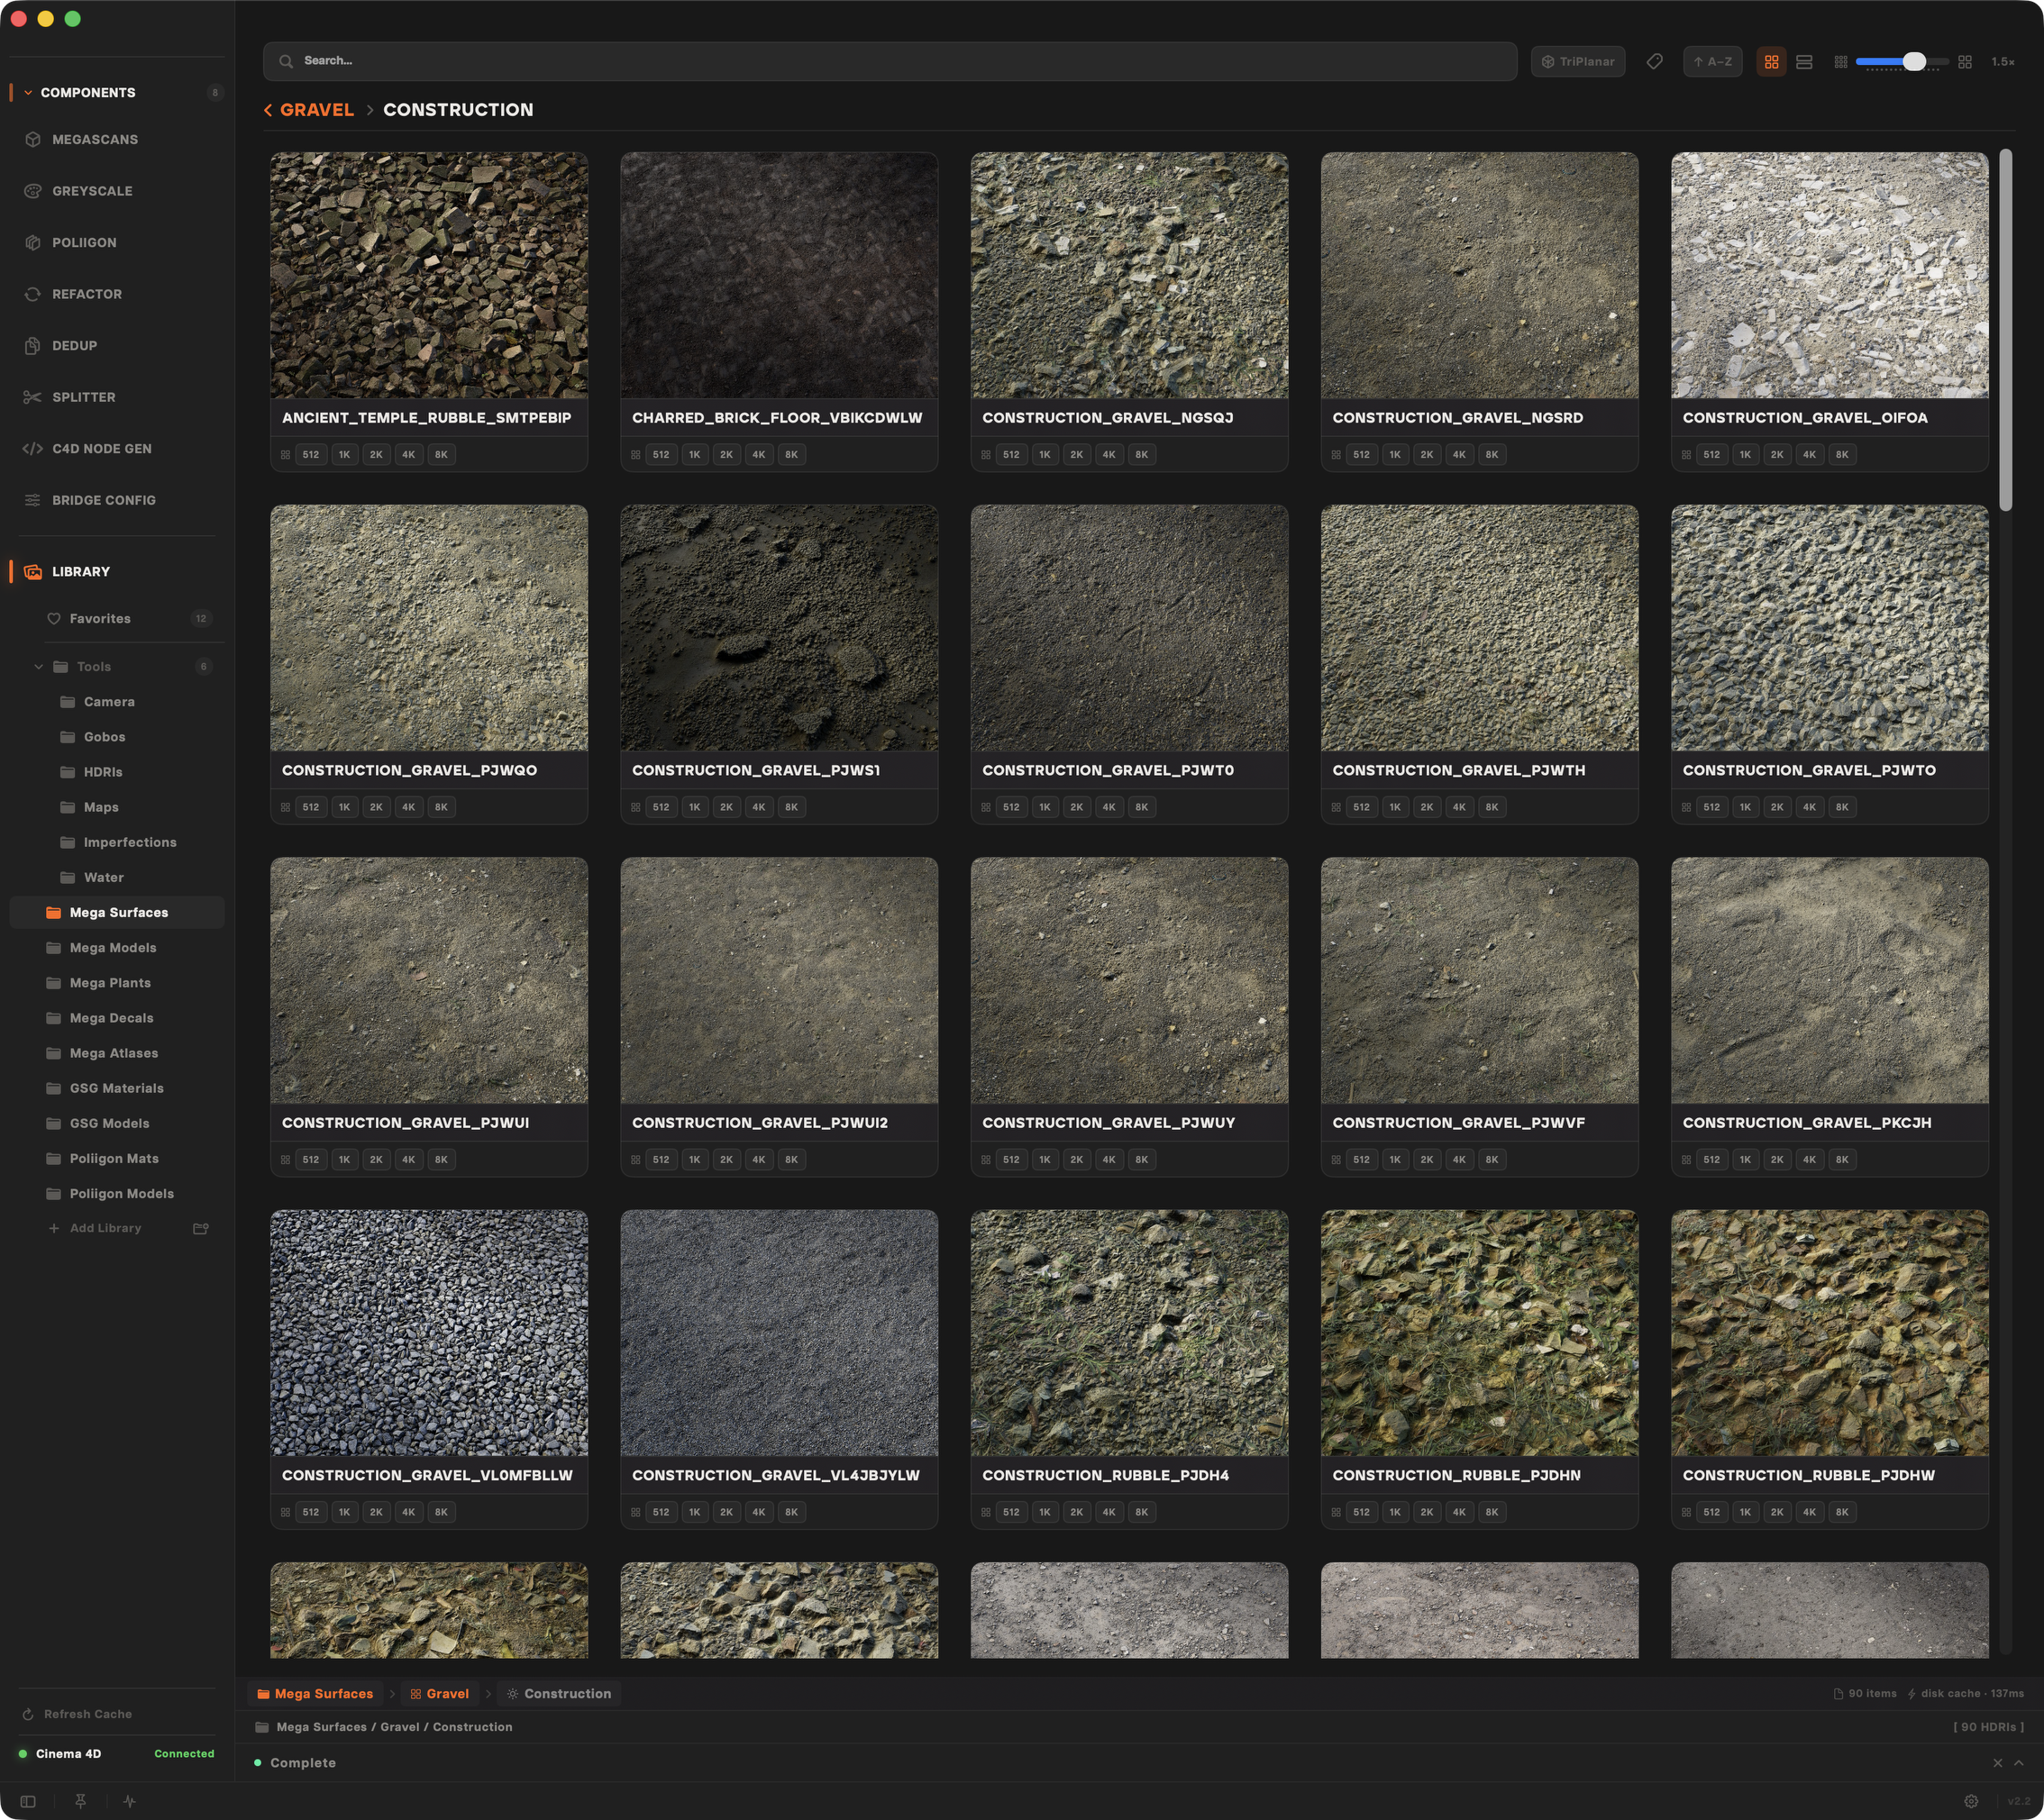This screenshot has width=2044, height=1820.
Task: Toggle the sidebar panel icon
Action: pyautogui.click(x=28, y=1801)
